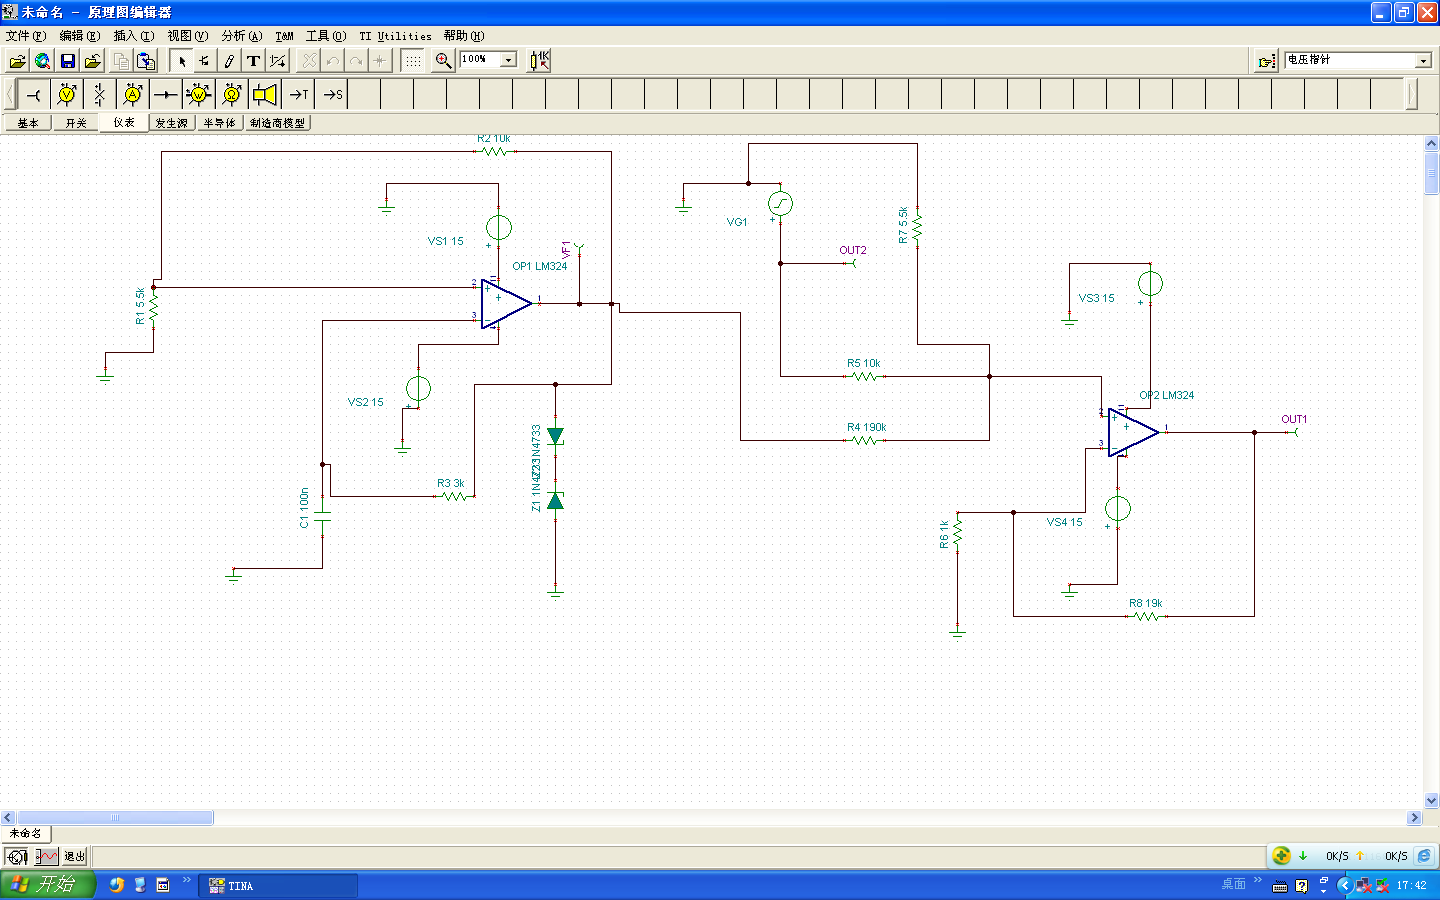Expand the 电压指针 component dropdown
The image size is (1440, 900).
tap(1423, 61)
